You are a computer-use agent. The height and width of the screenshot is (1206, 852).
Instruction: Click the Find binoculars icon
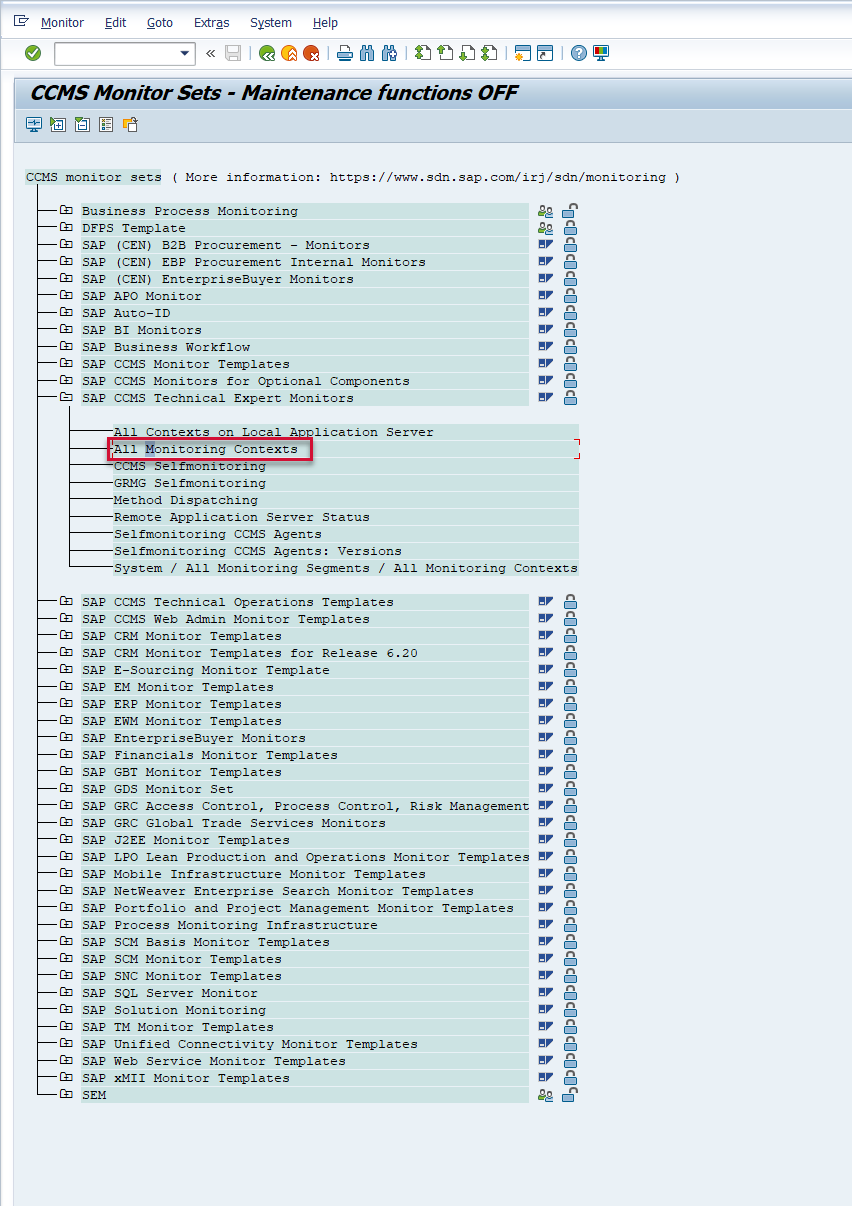pyautogui.click(x=367, y=53)
